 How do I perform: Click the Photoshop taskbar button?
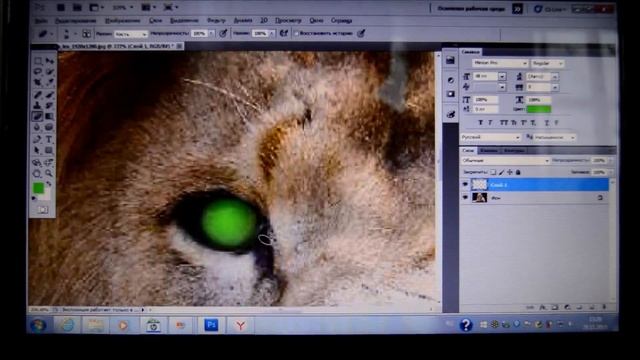(211, 325)
